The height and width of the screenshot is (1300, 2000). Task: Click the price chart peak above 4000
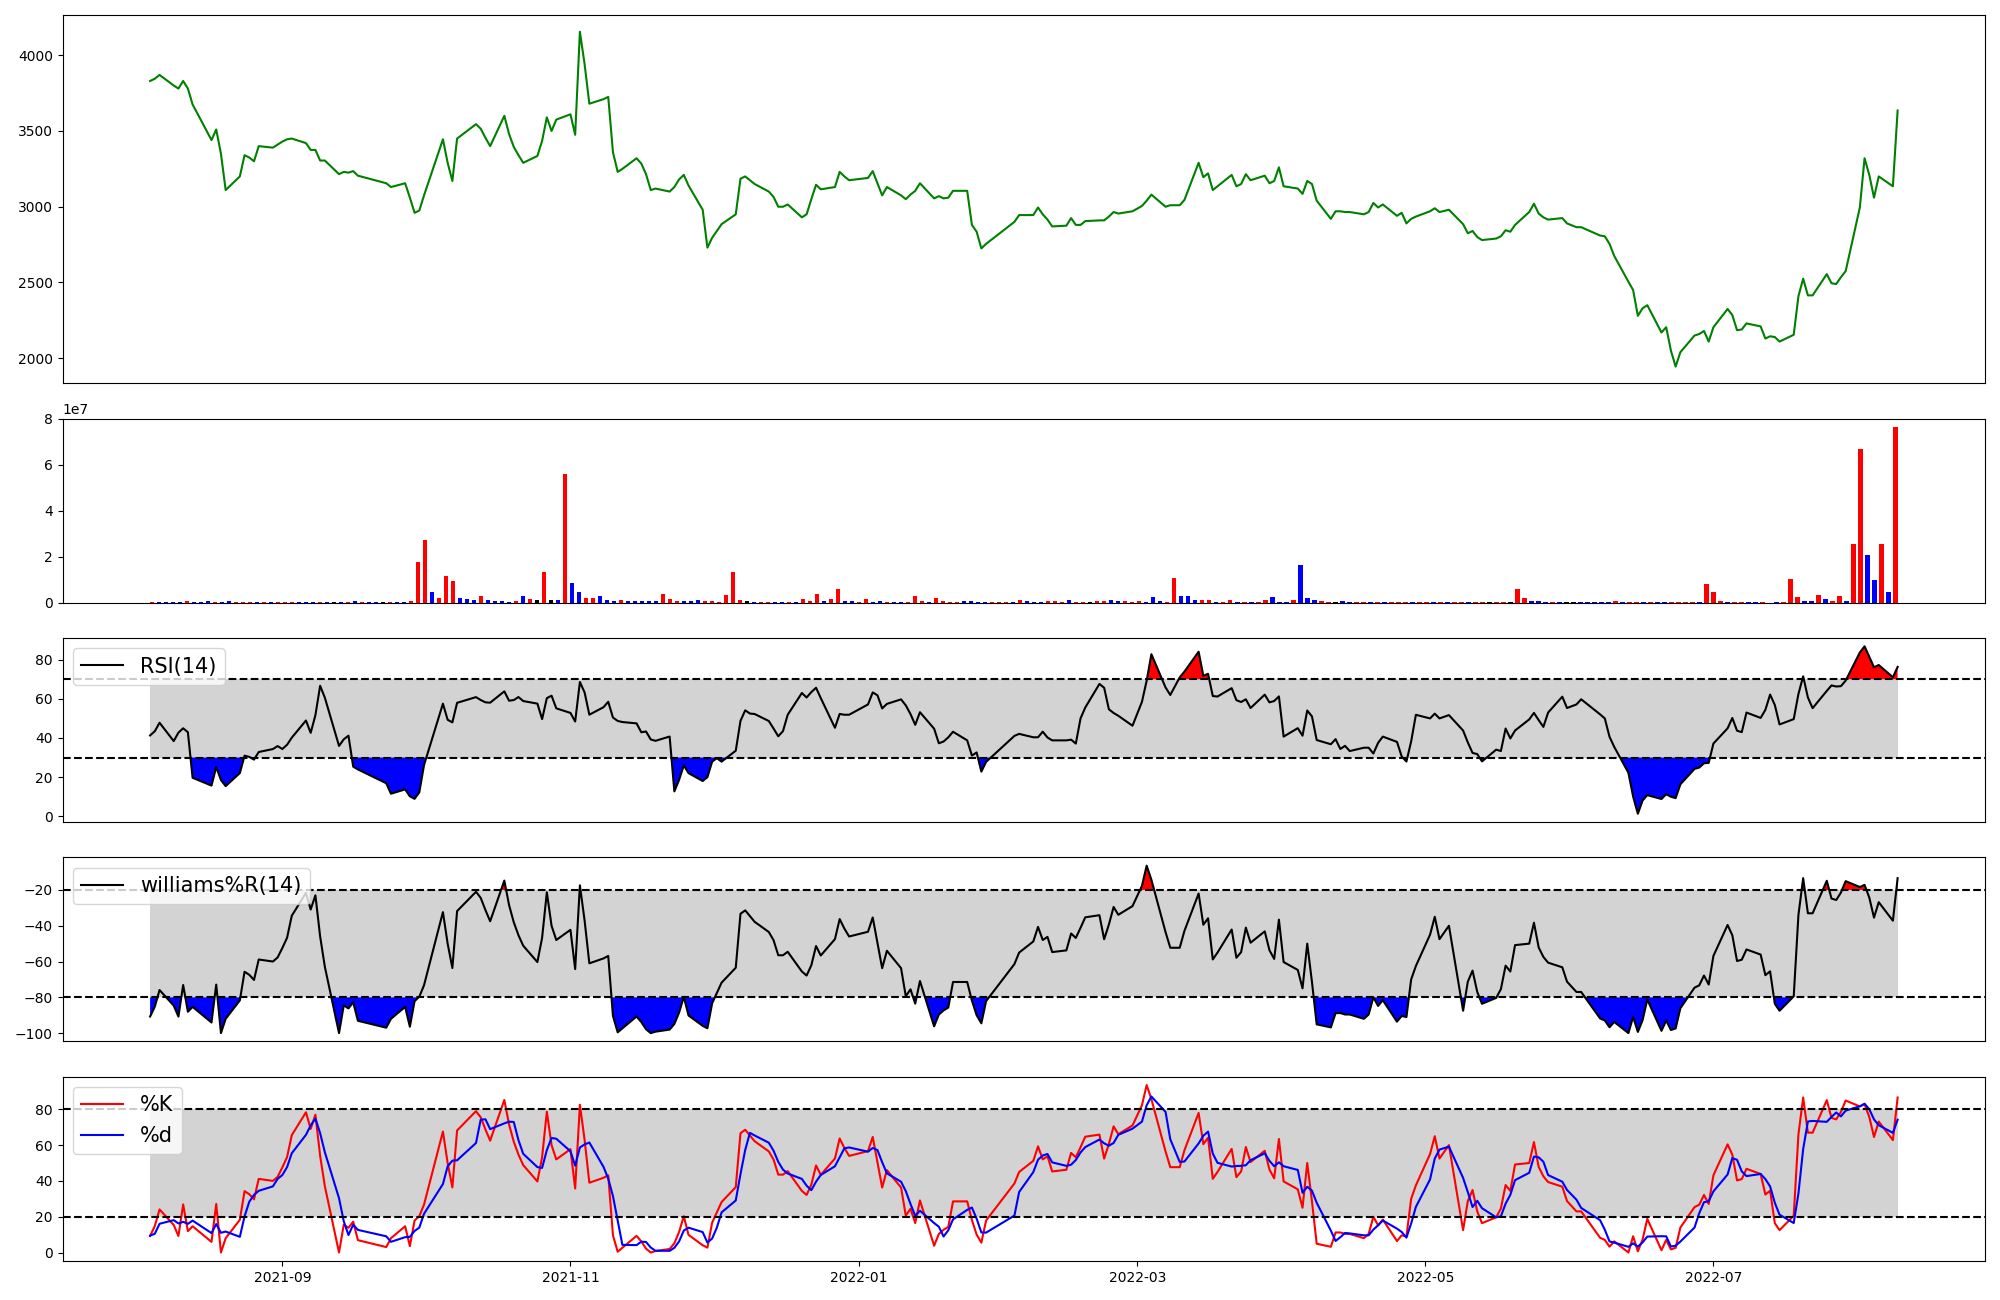pyautogui.click(x=580, y=33)
